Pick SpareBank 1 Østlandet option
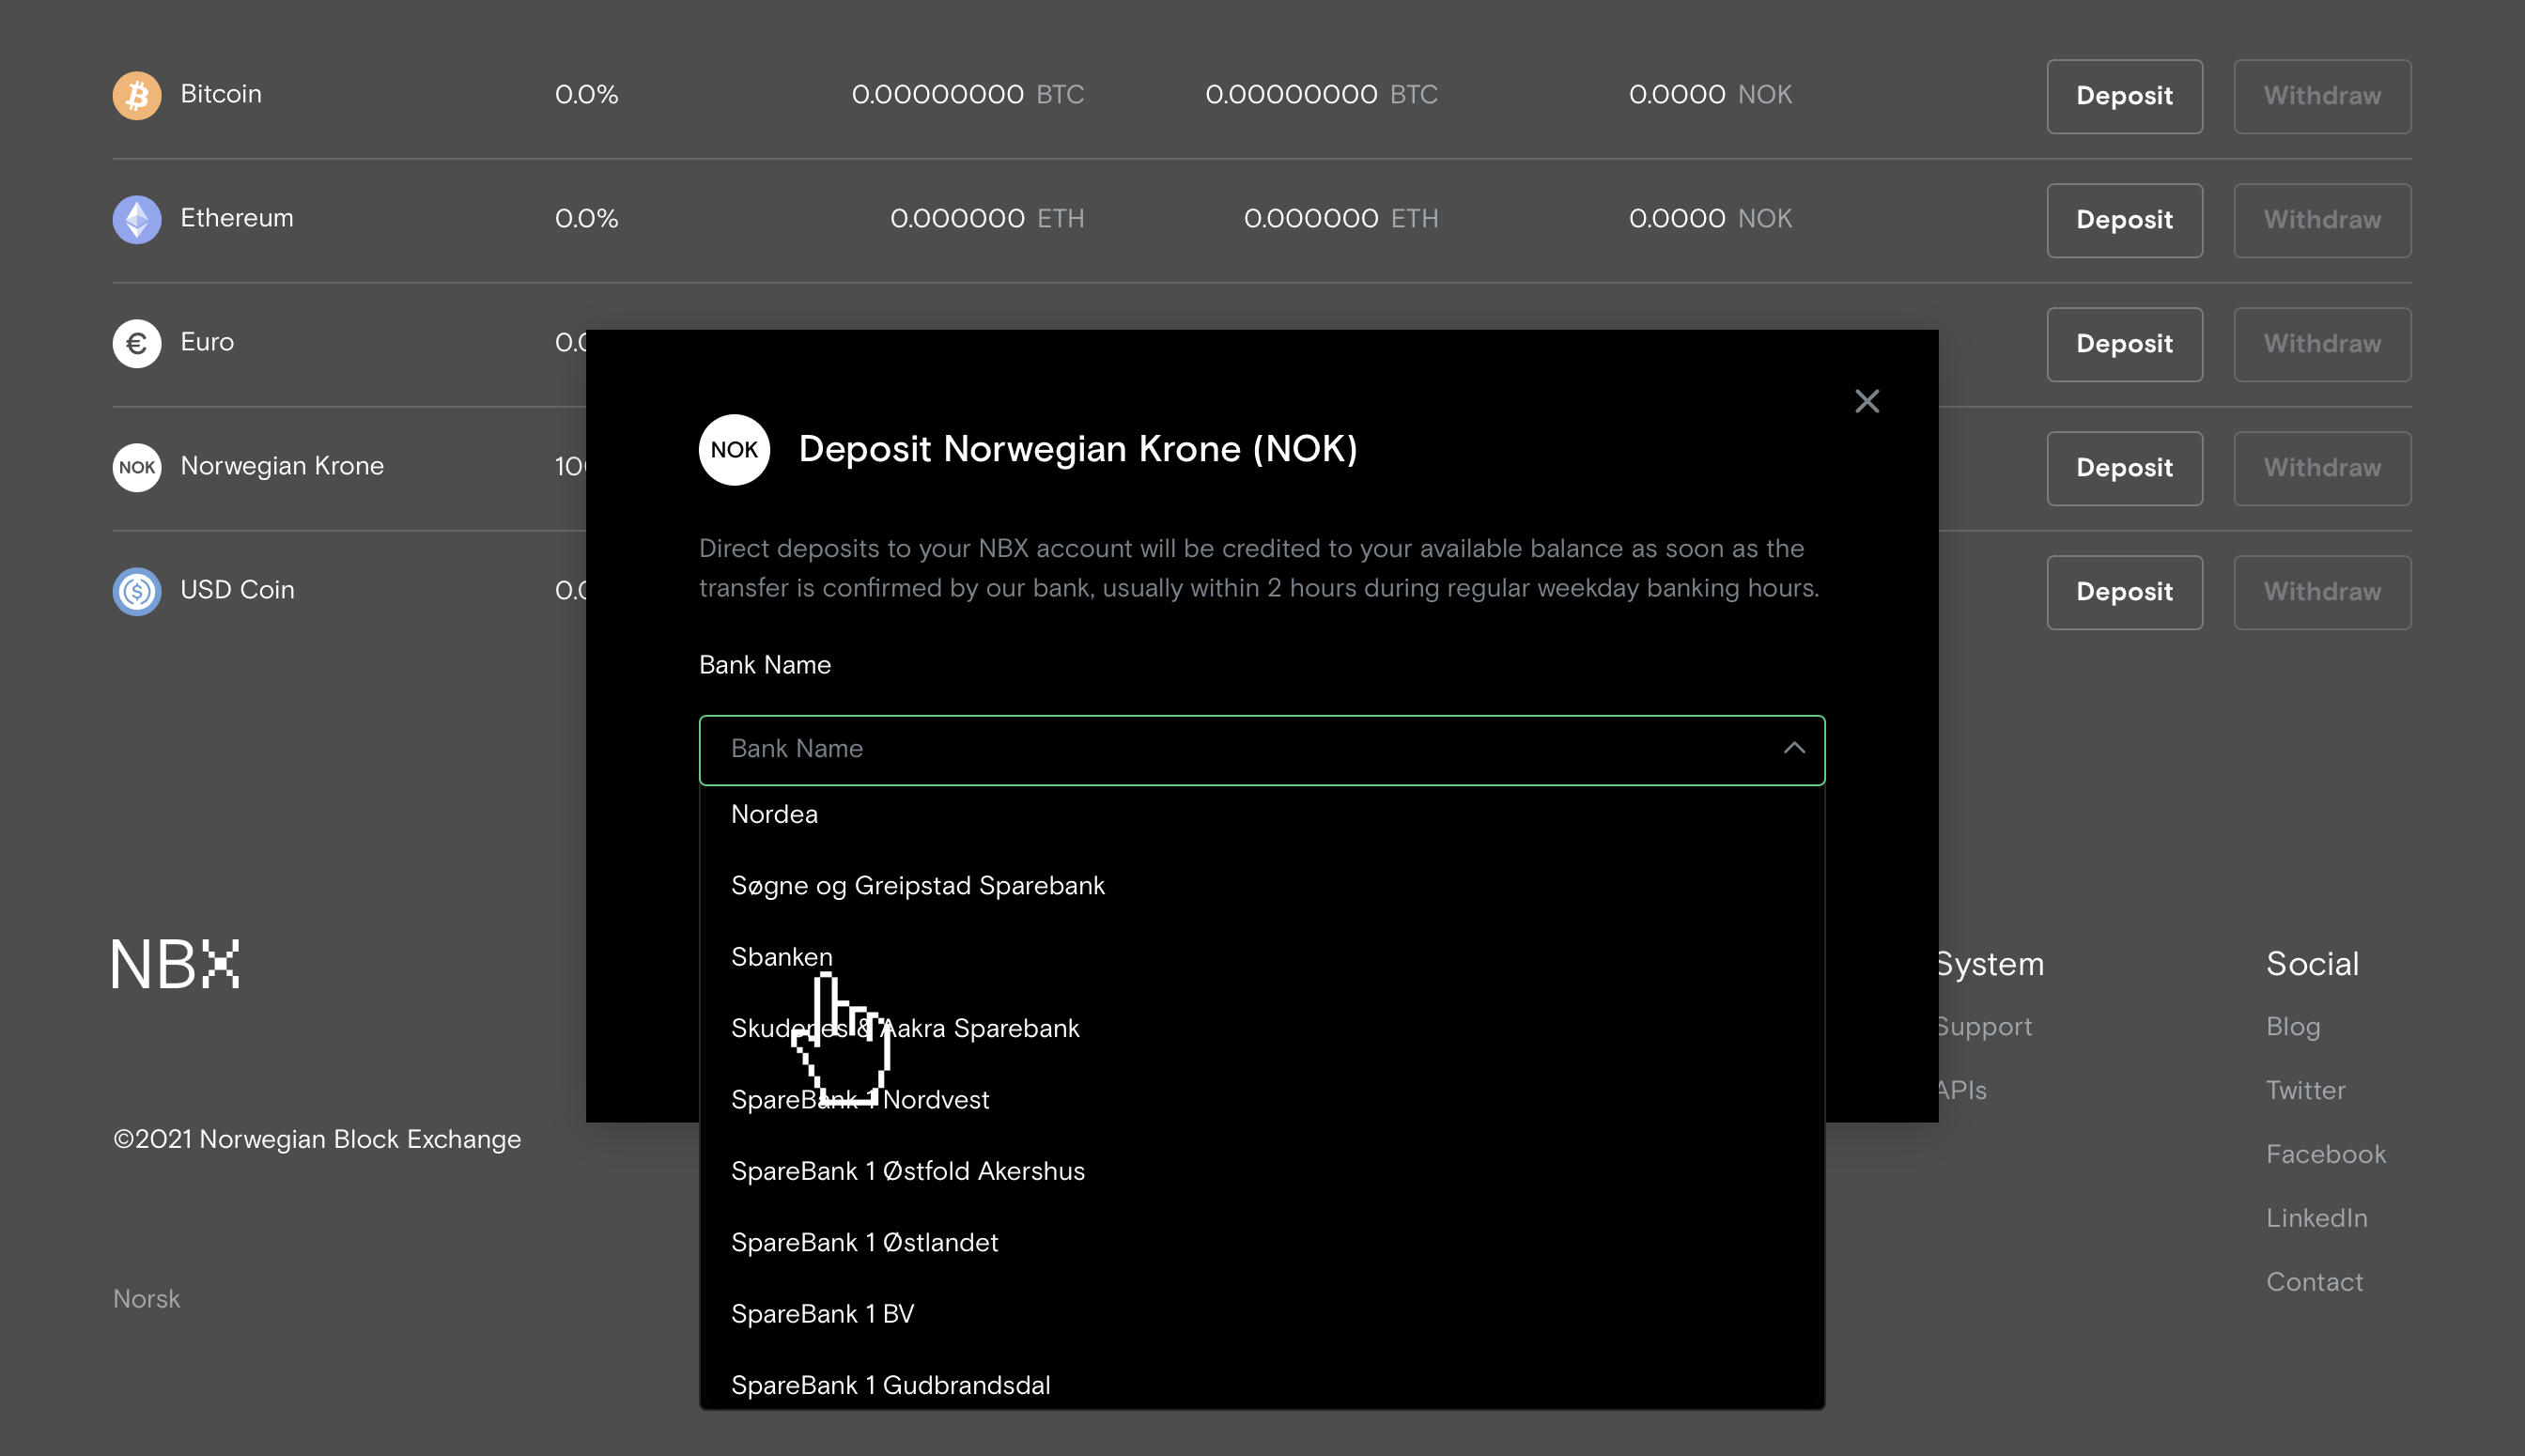The width and height of the screenshot is (2525, 1456). pos(865,1242)
